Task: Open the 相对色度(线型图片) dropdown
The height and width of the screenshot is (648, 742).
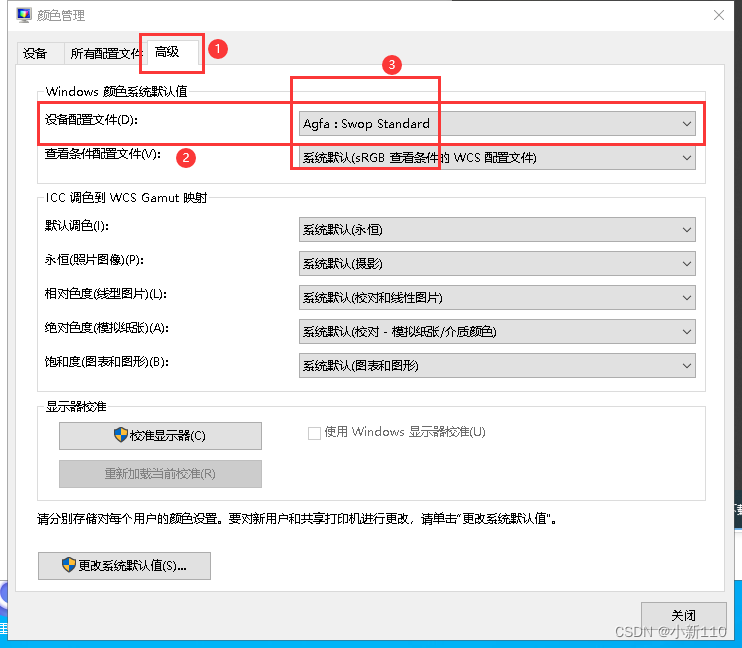Action: 497,298
